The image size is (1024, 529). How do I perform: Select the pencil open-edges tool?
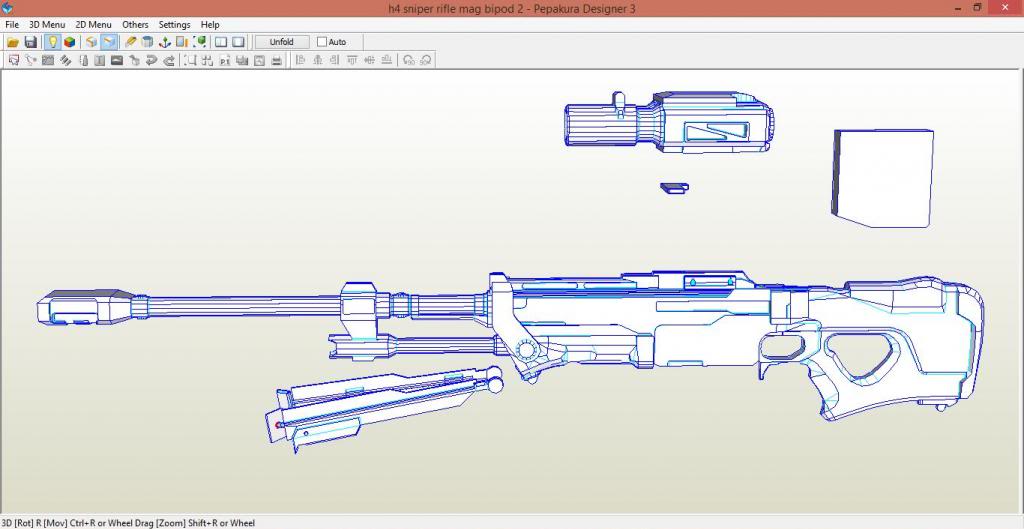[131, 42]
